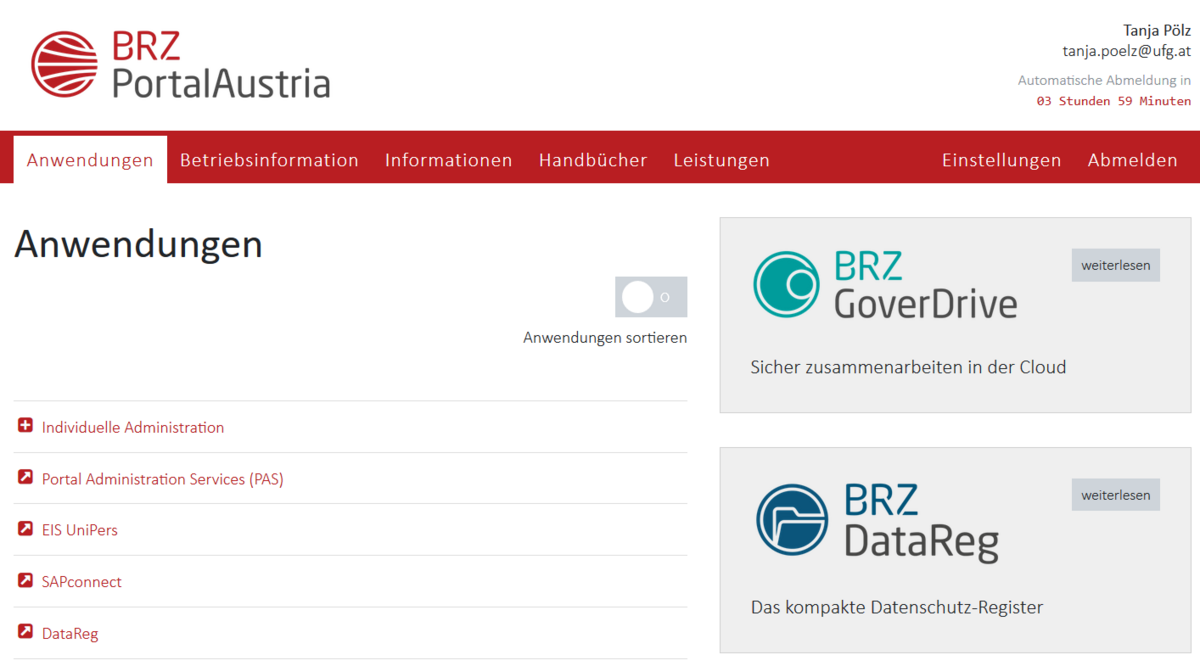Click weiterlesen on the DataReg card
Viewport: 1200px width, 666px height.
1116,495
